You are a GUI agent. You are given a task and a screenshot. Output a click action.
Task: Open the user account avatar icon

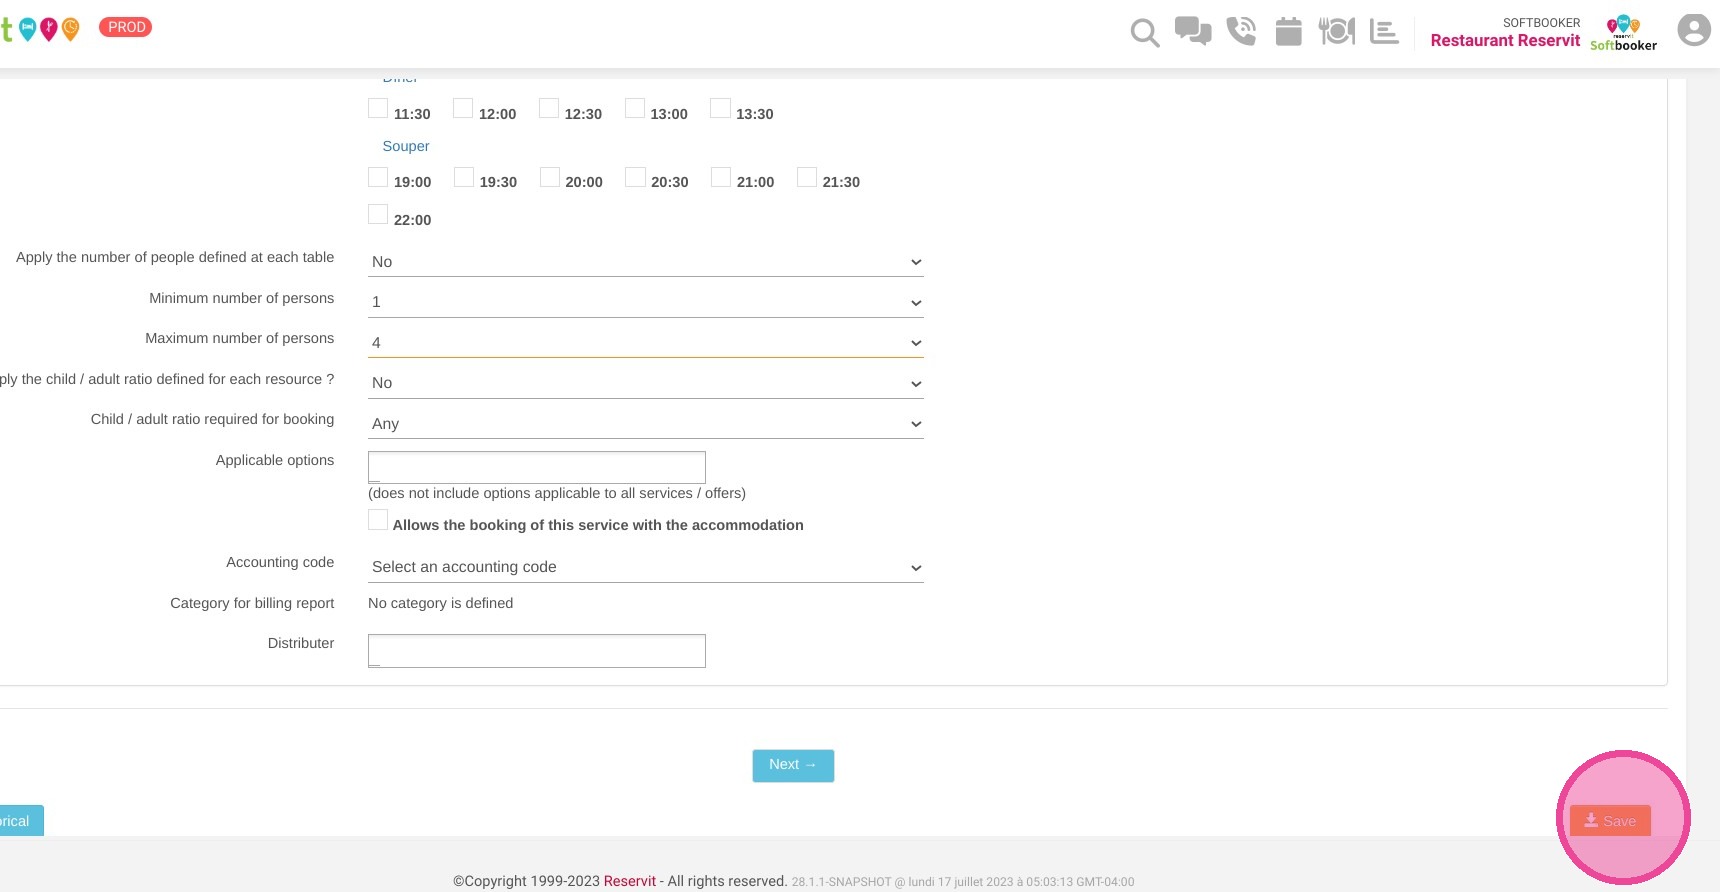coord(1694,30)
